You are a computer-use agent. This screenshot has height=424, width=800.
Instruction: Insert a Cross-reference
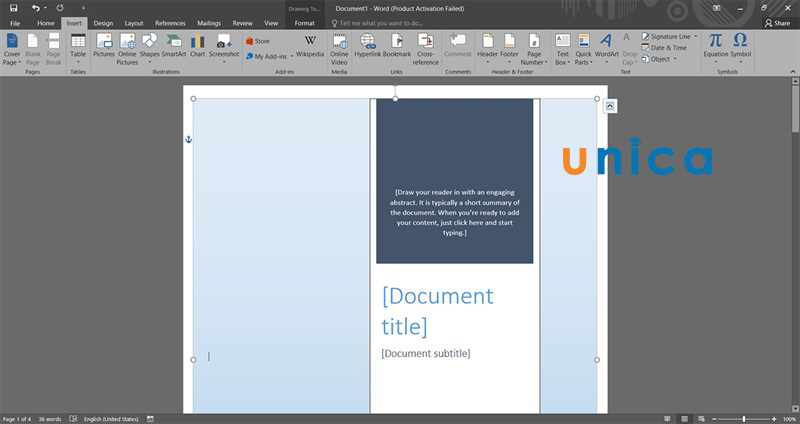tap(426, 49)
